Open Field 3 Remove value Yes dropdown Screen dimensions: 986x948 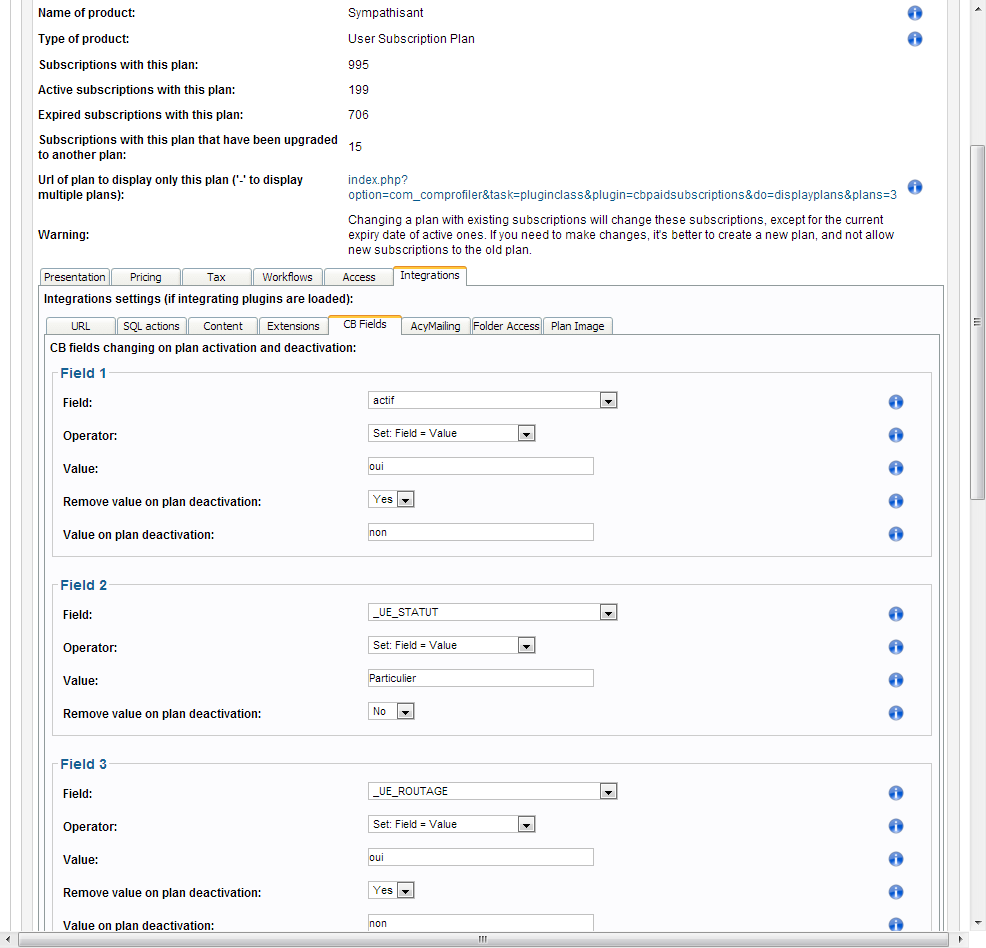point(391,890)
